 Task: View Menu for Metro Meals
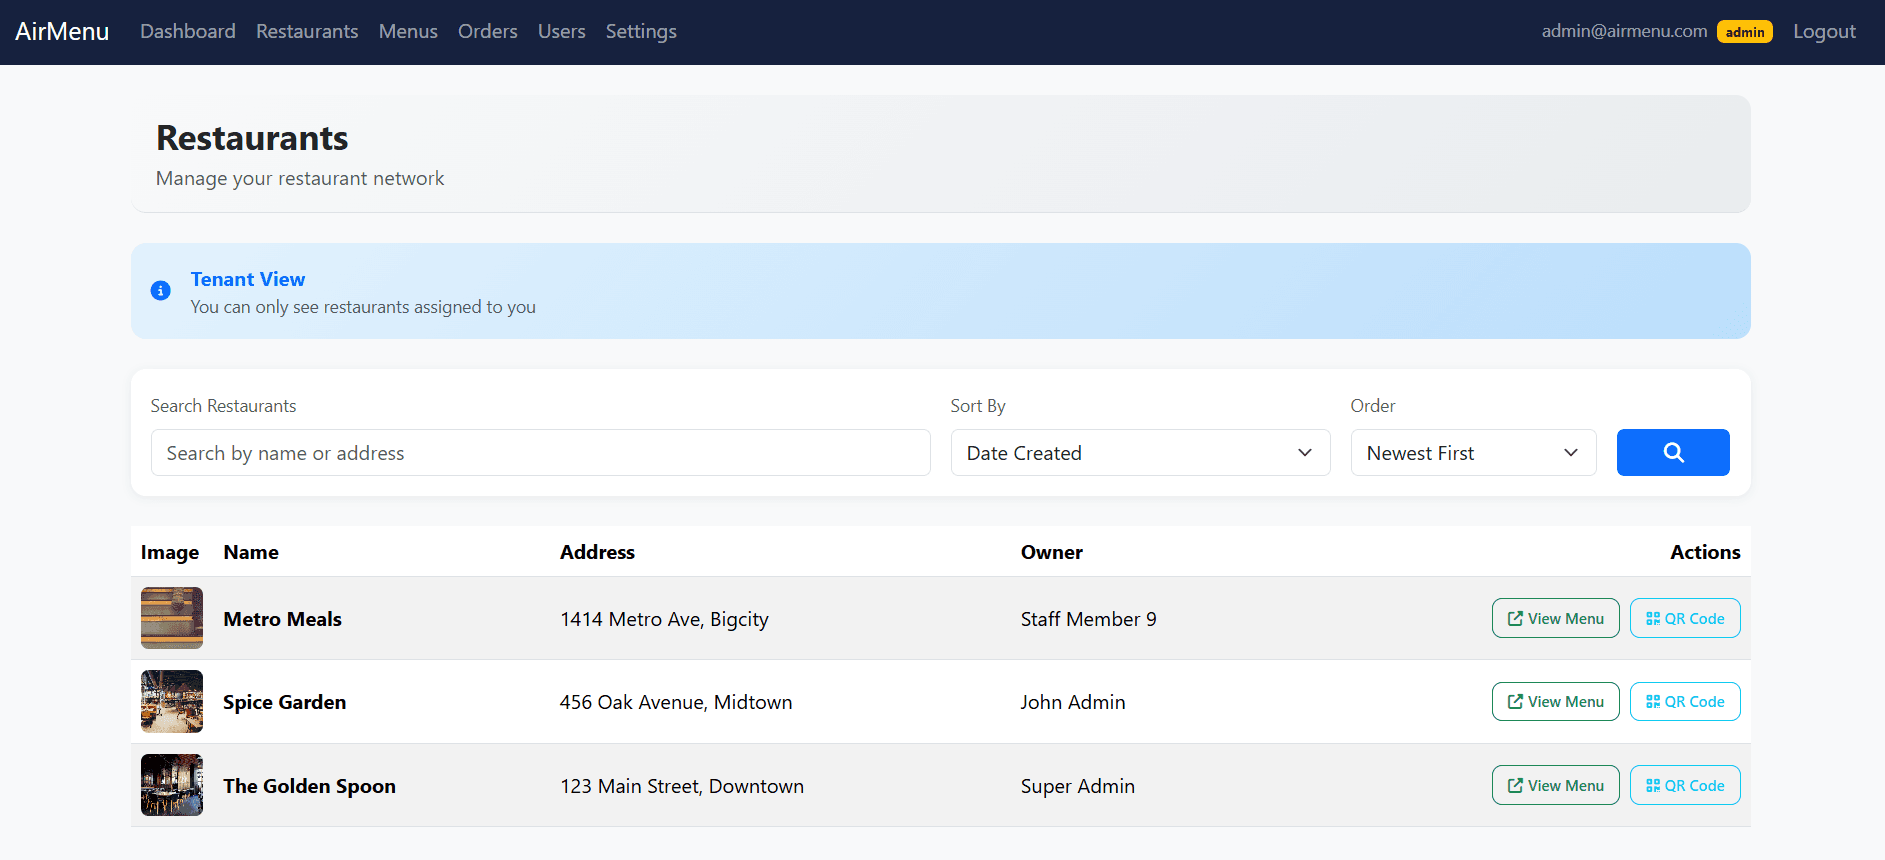(1555, 619)
